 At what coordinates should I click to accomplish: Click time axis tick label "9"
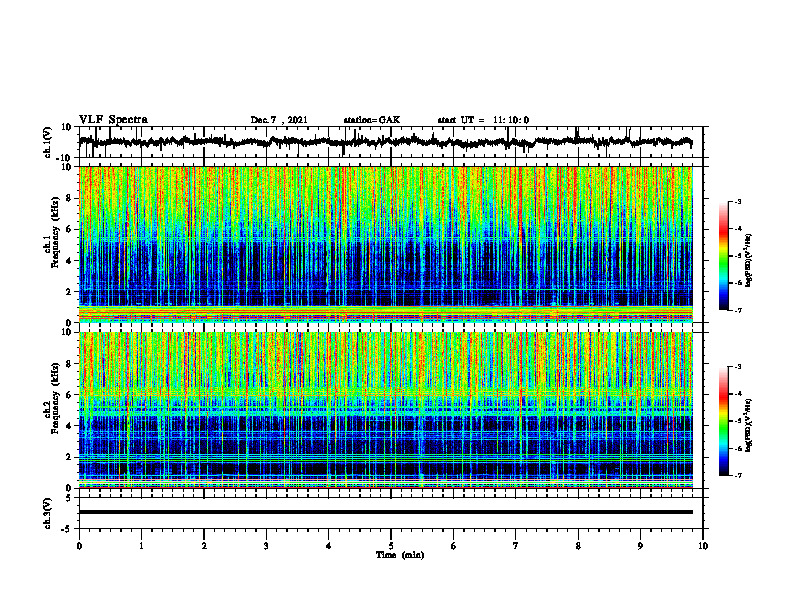point(640,546)
